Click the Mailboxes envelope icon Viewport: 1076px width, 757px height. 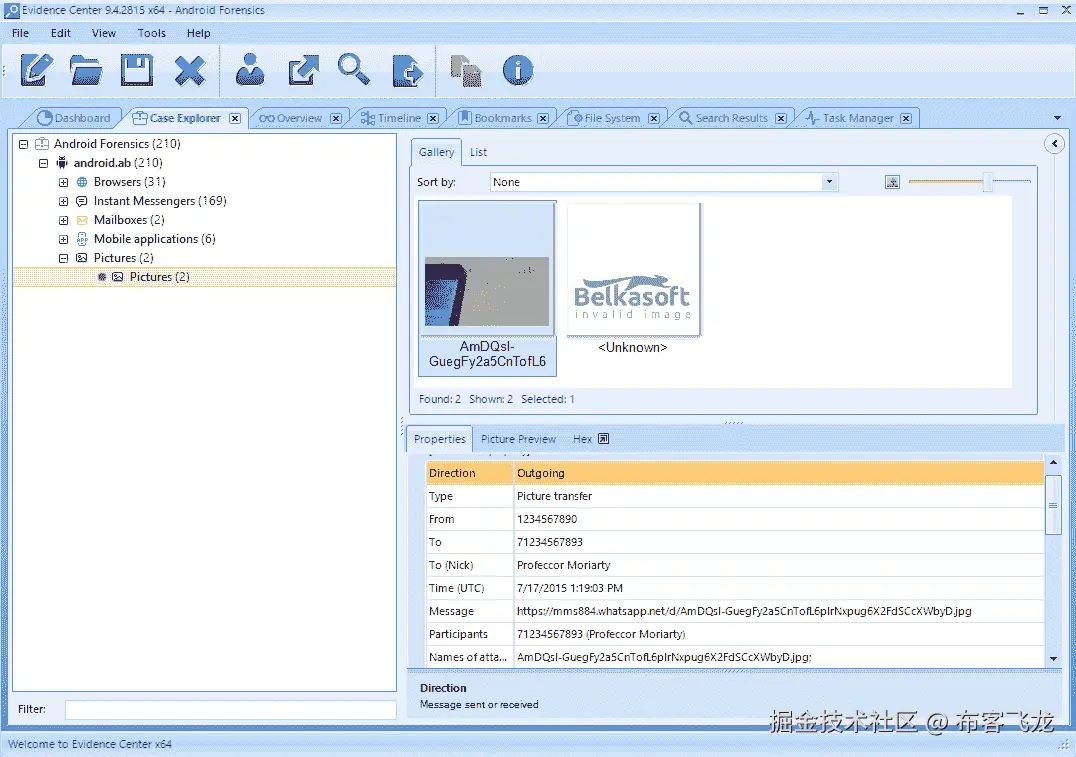[82, 220]
